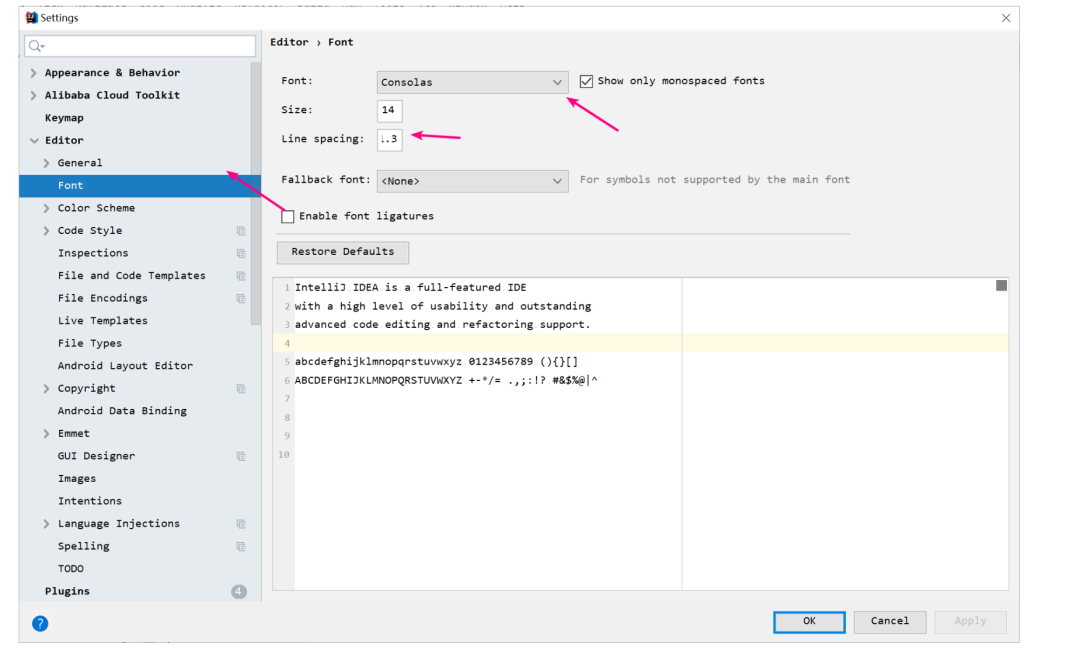Open the Fallback font dropdown

(x=472, y=181)
